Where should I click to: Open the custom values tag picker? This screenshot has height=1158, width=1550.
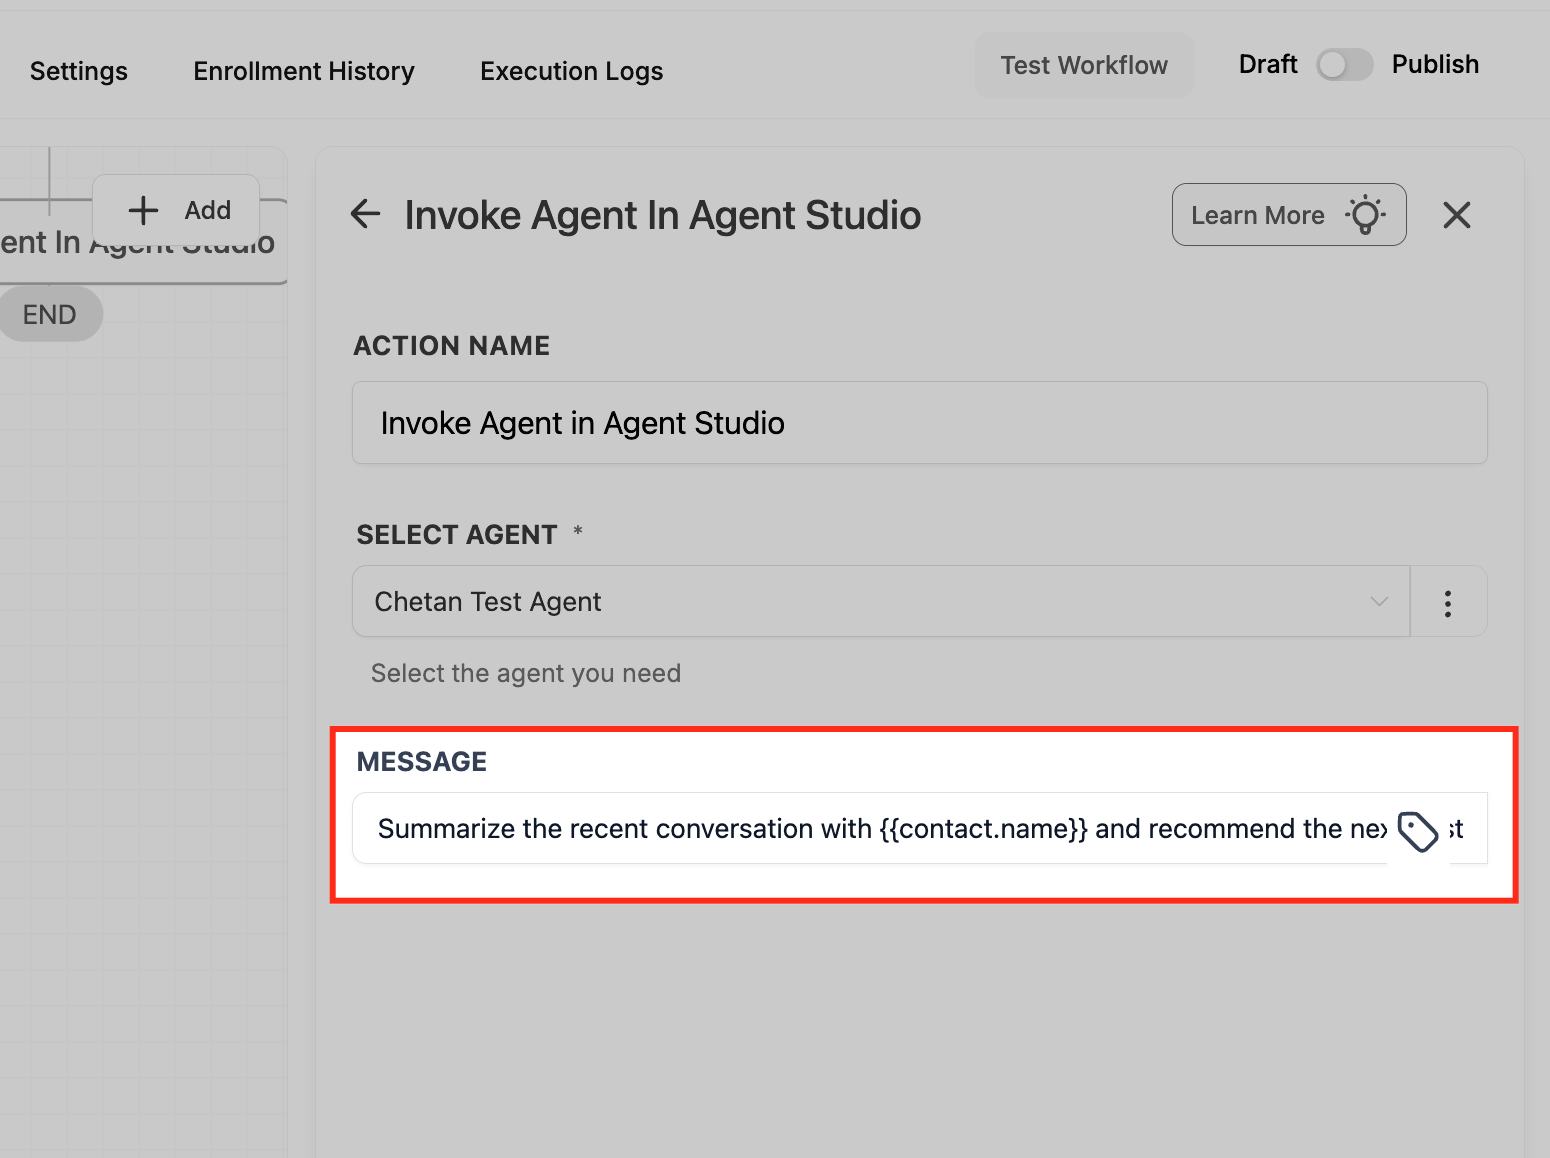pos(1417,831)
